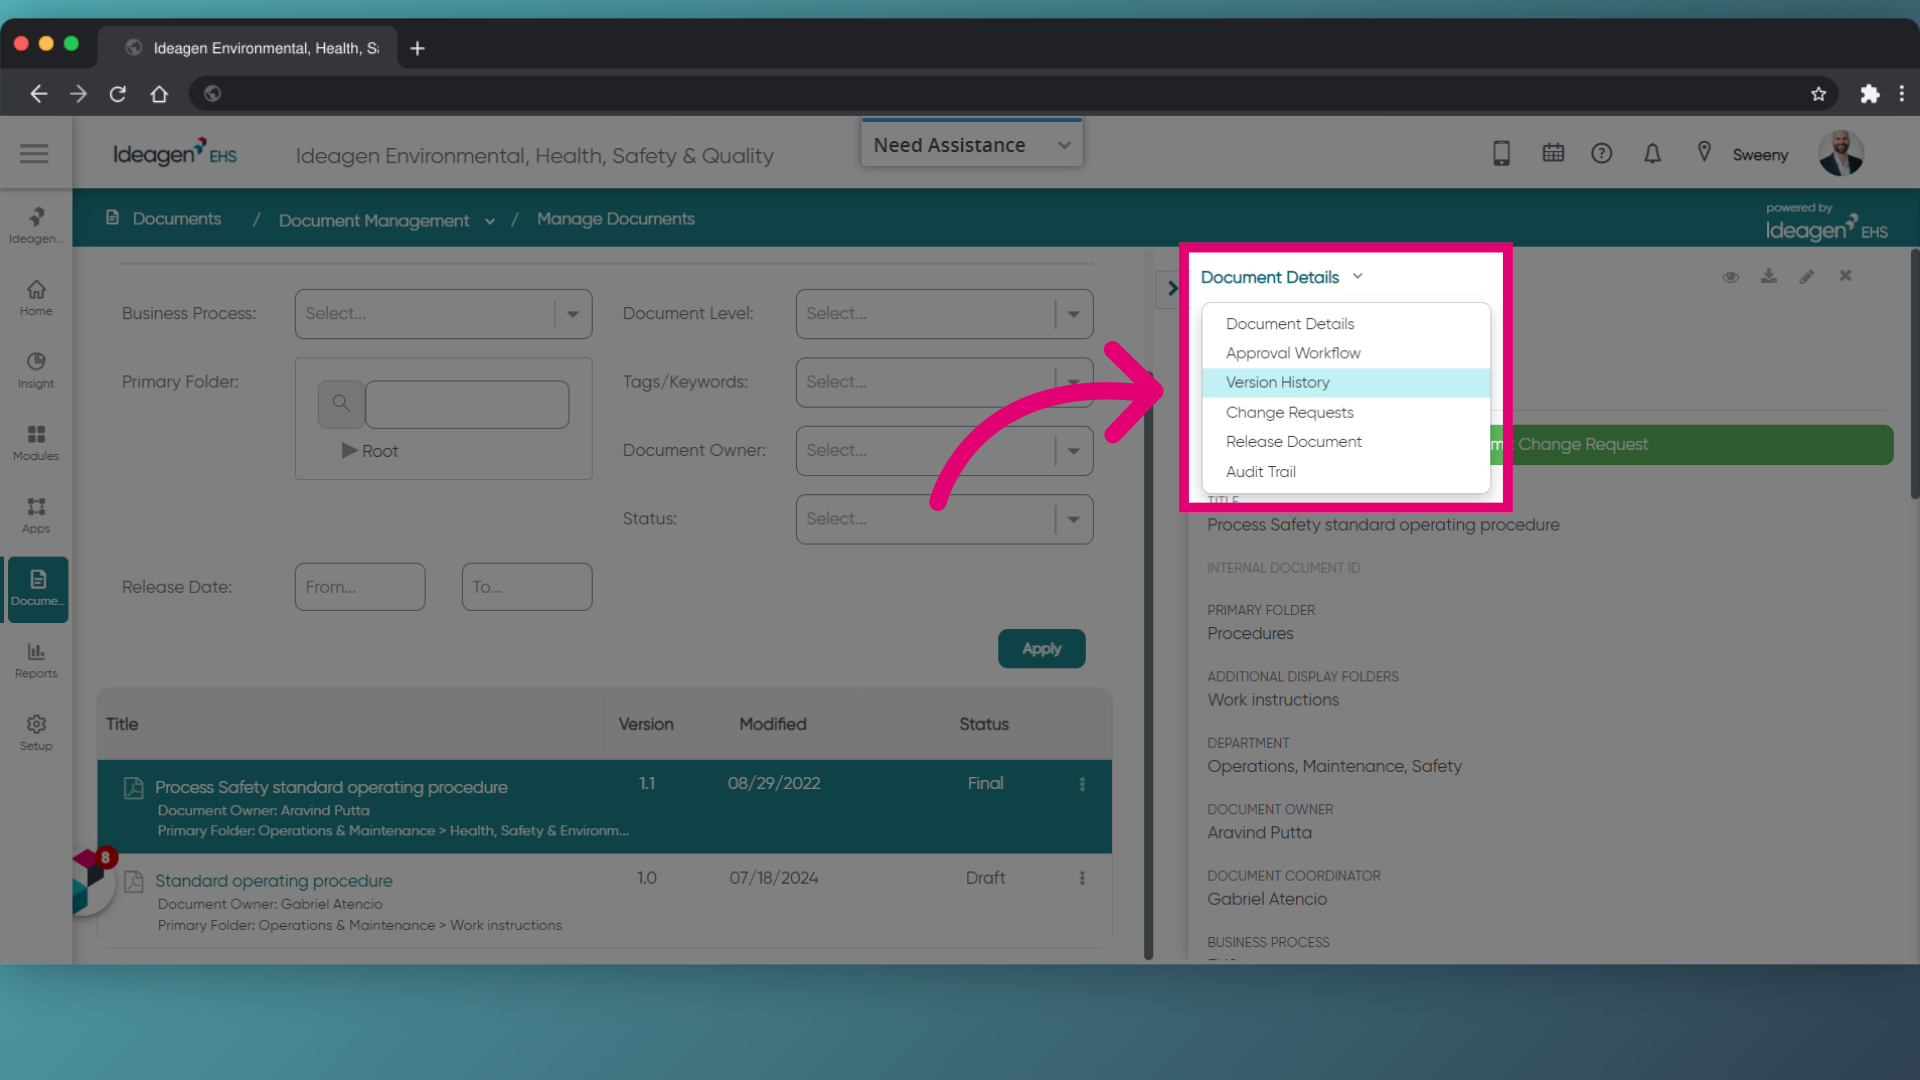The image size is (1920, 1080).
Task: Select Release Document menu option
Action: 1346,441
